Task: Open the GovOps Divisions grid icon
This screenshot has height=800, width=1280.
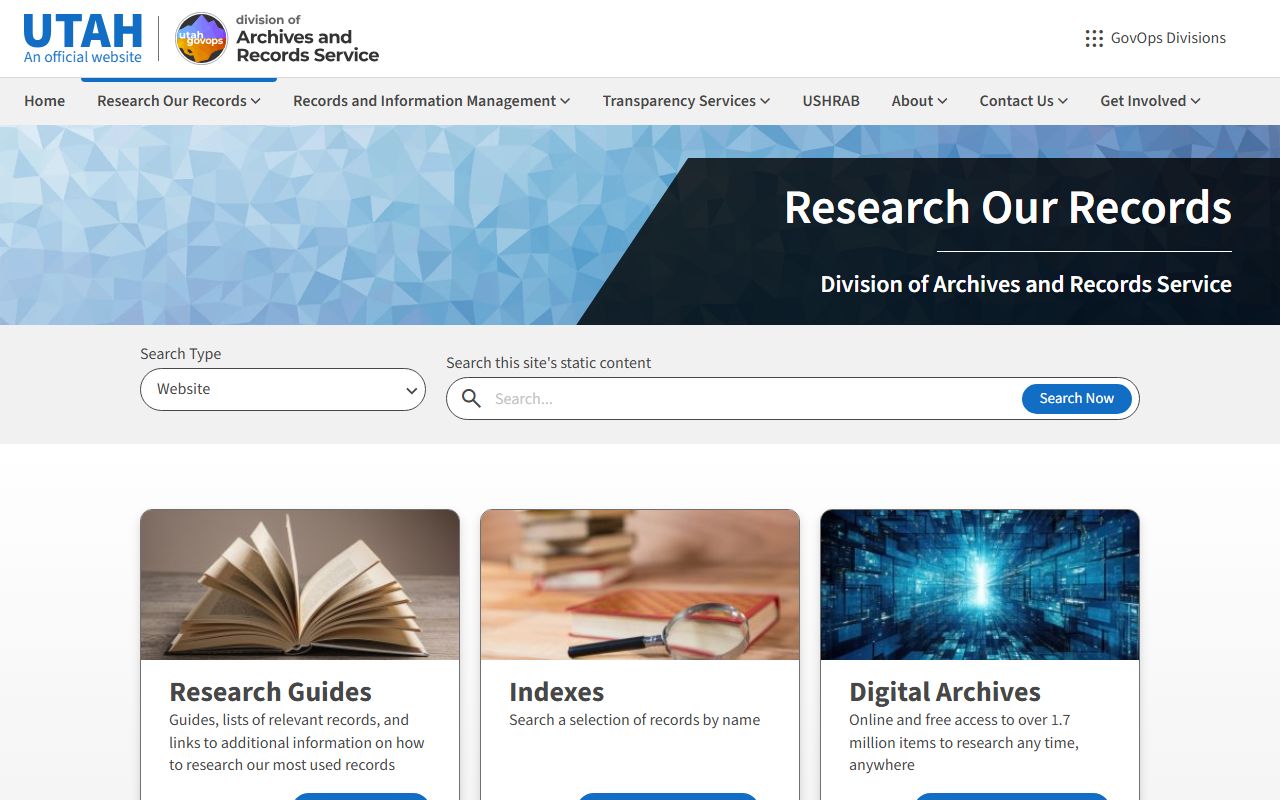Action: [1094, 38]
